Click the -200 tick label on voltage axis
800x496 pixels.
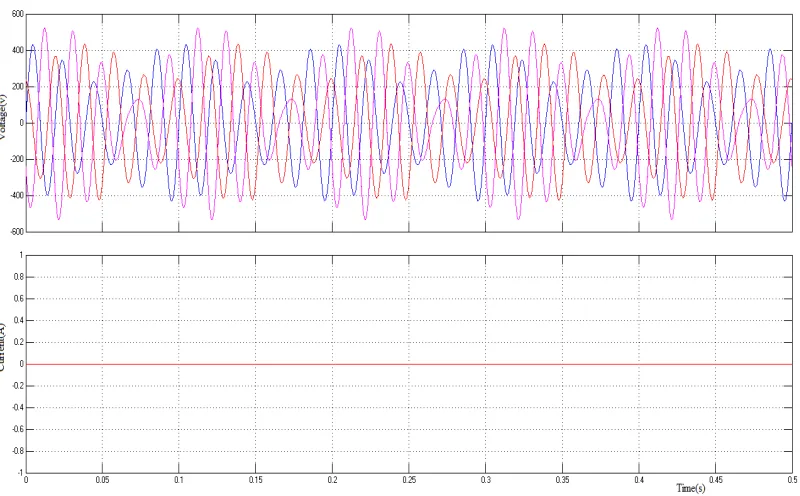coord(16,159)
